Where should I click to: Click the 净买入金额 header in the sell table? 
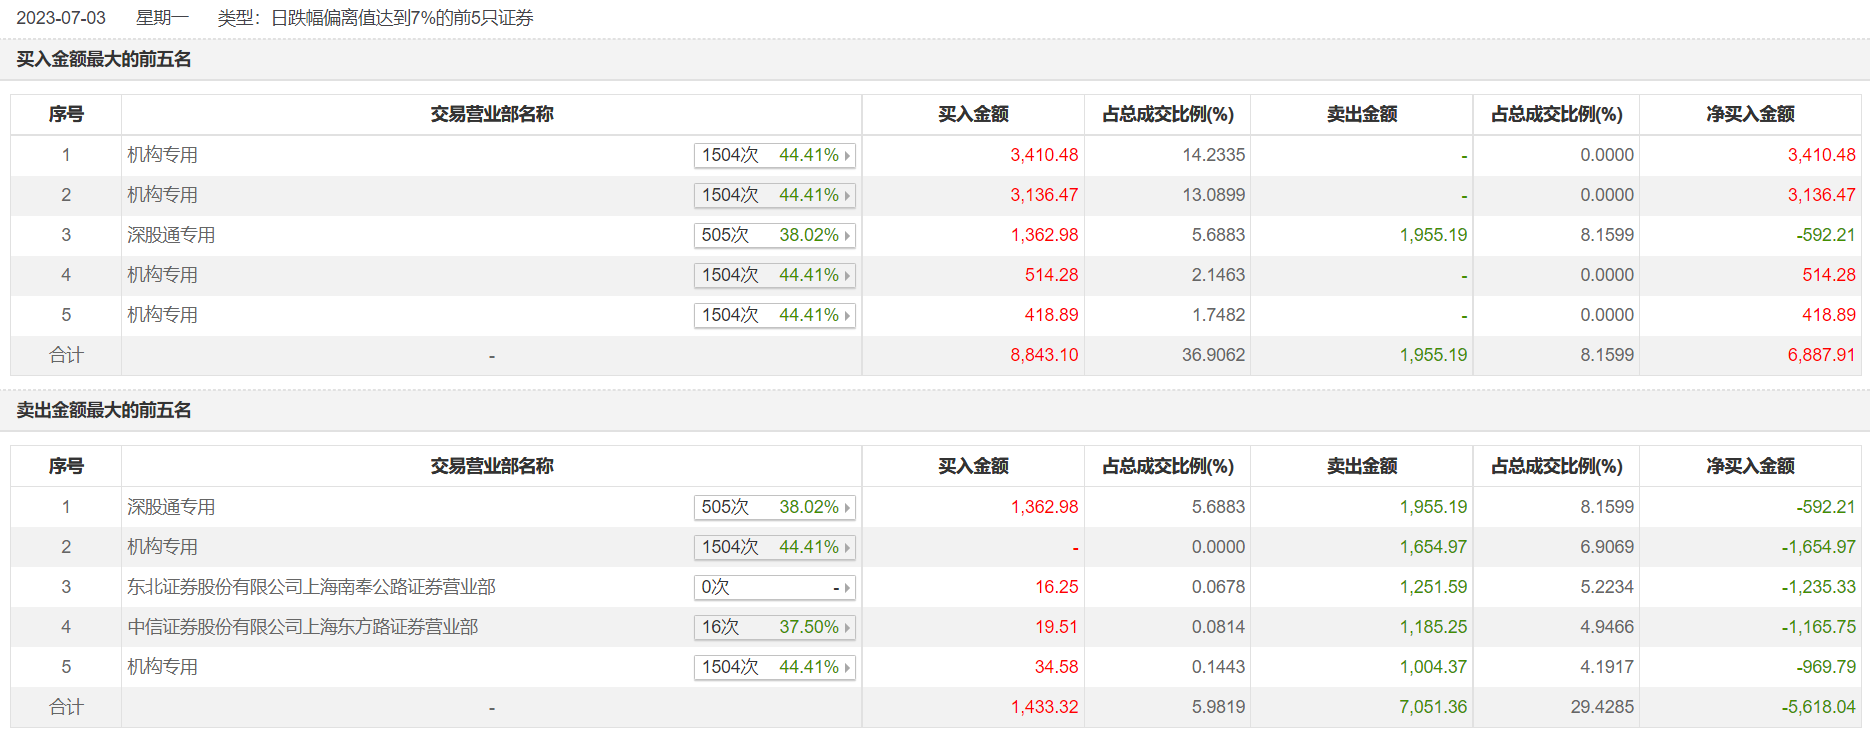pyautogui.click(x=1750, y=466)
